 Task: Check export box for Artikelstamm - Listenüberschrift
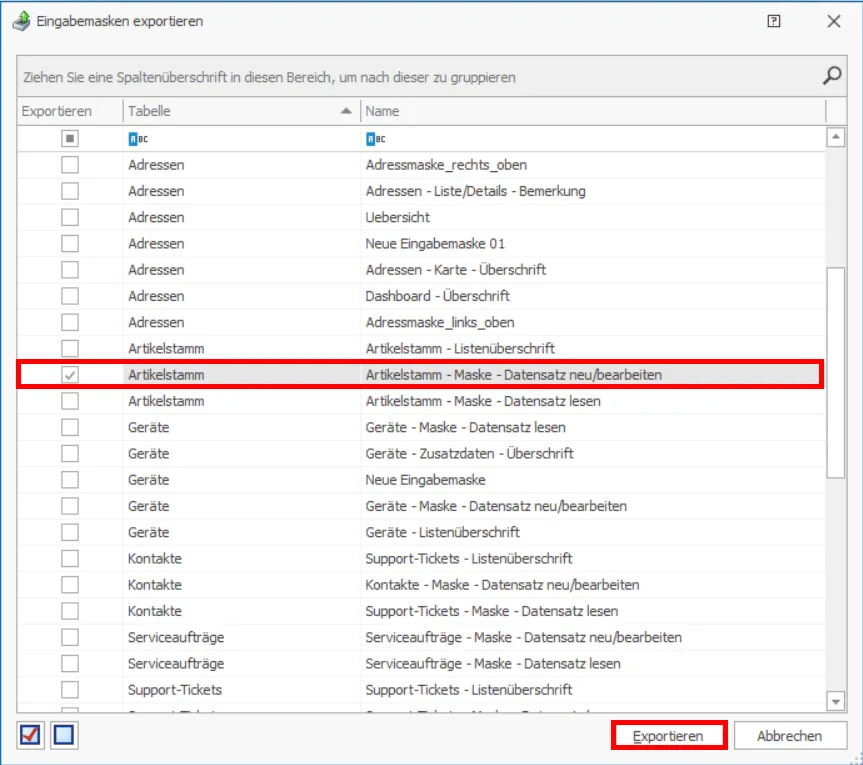[70, 348]
